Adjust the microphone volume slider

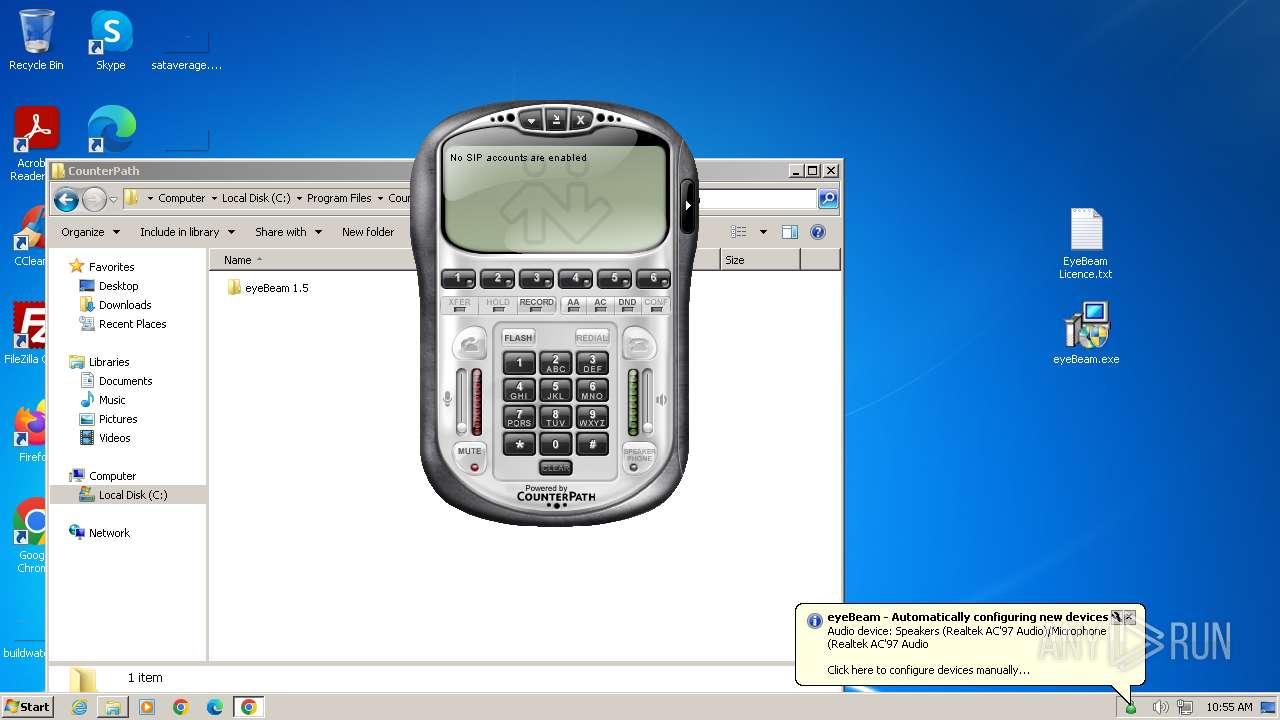tap(462, 402)
